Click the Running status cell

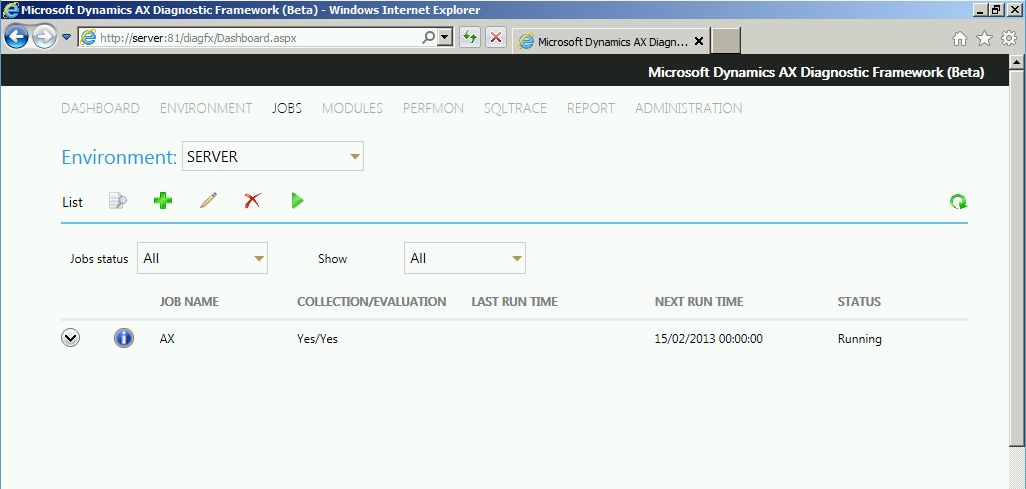[x=860, y=339]
